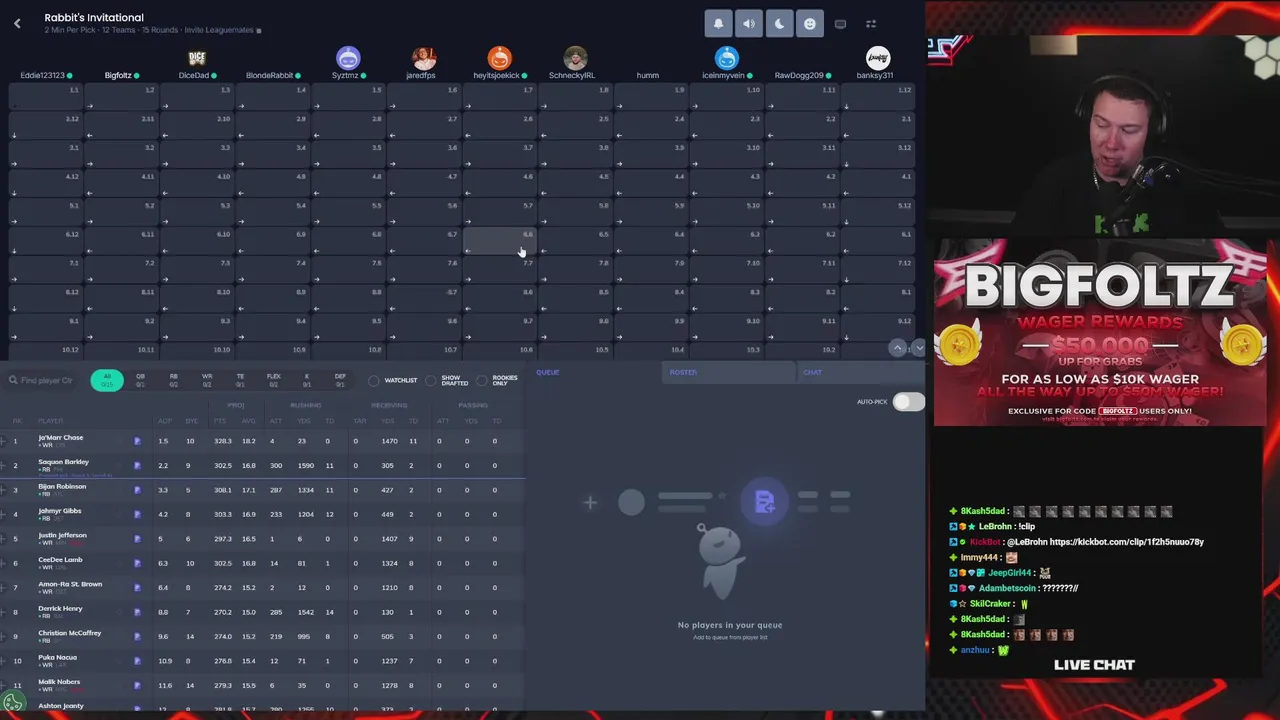Sort player list by ADP column

(x=164, y=421)
